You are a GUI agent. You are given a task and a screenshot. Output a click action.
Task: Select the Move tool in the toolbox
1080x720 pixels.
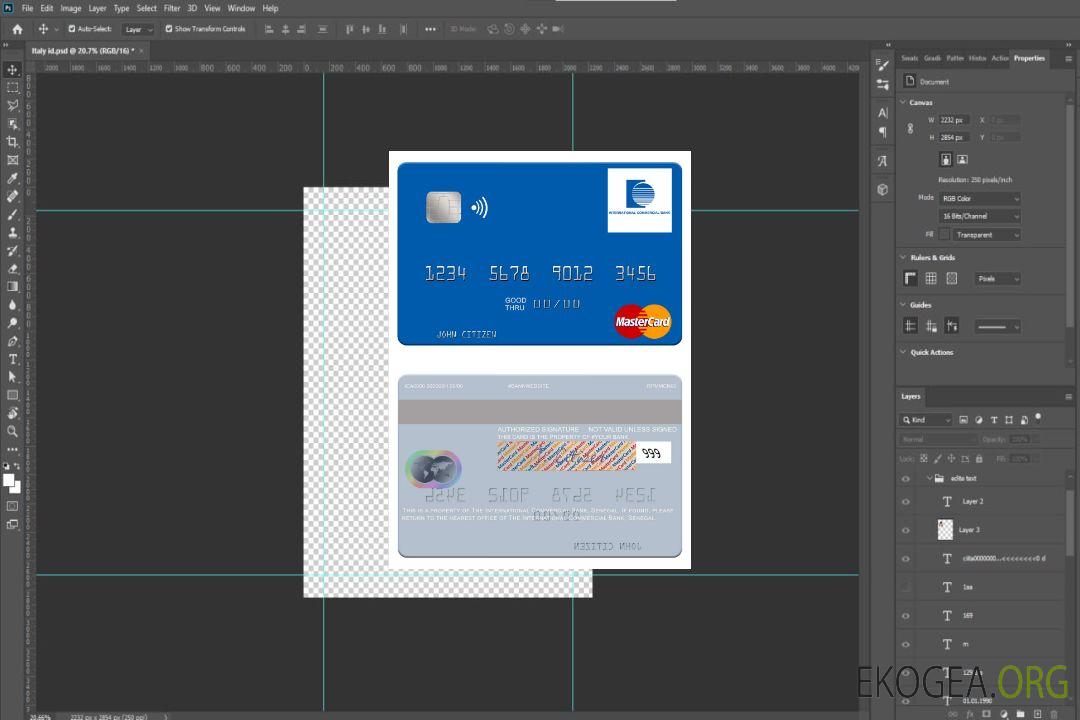click(12, 70)
